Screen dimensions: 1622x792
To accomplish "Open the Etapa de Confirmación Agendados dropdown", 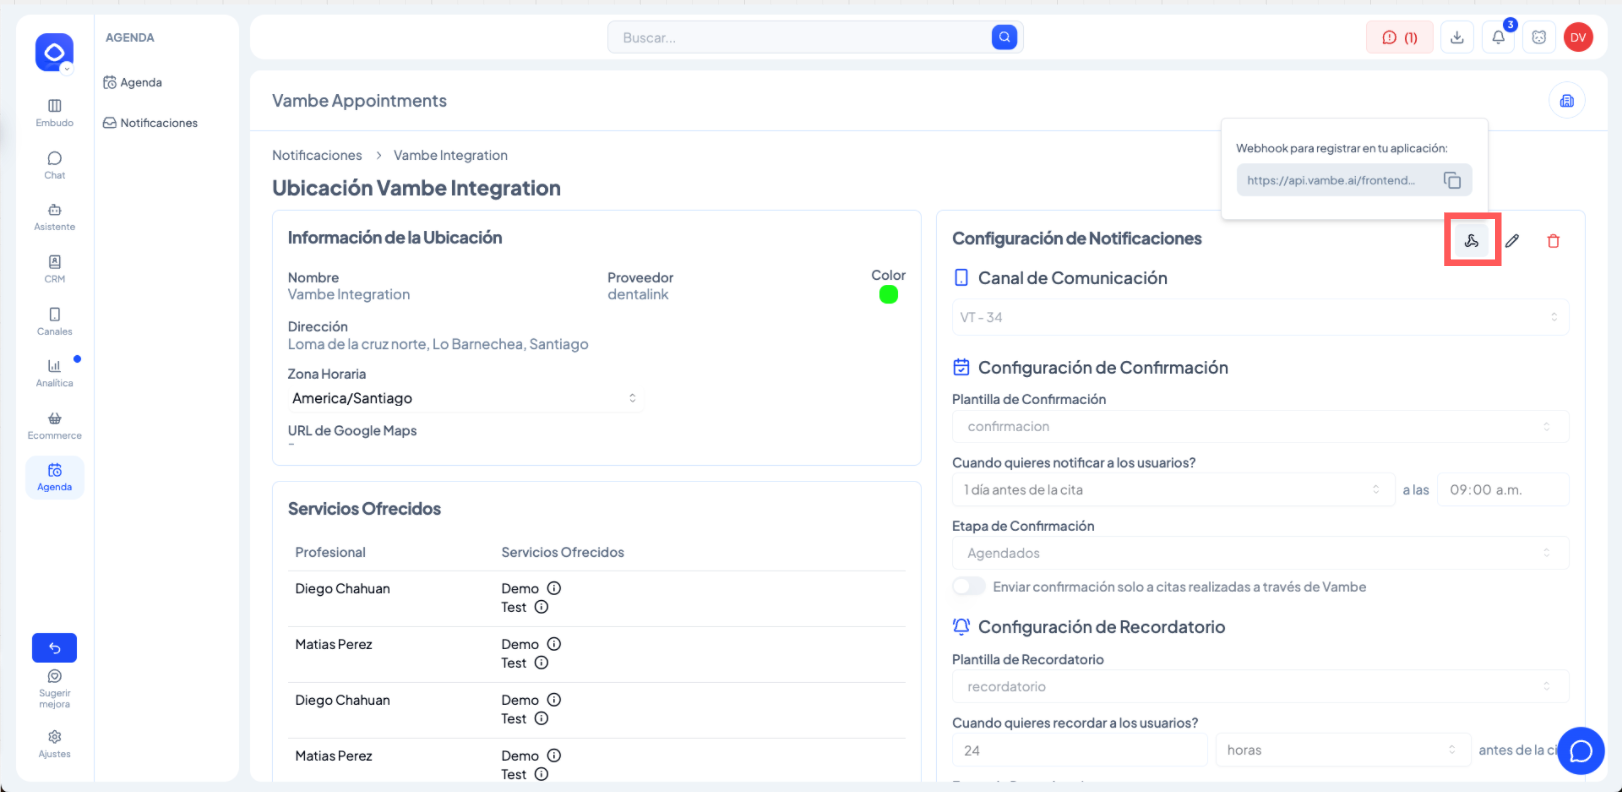I will pyautogui.click(x=1260, y=554).
